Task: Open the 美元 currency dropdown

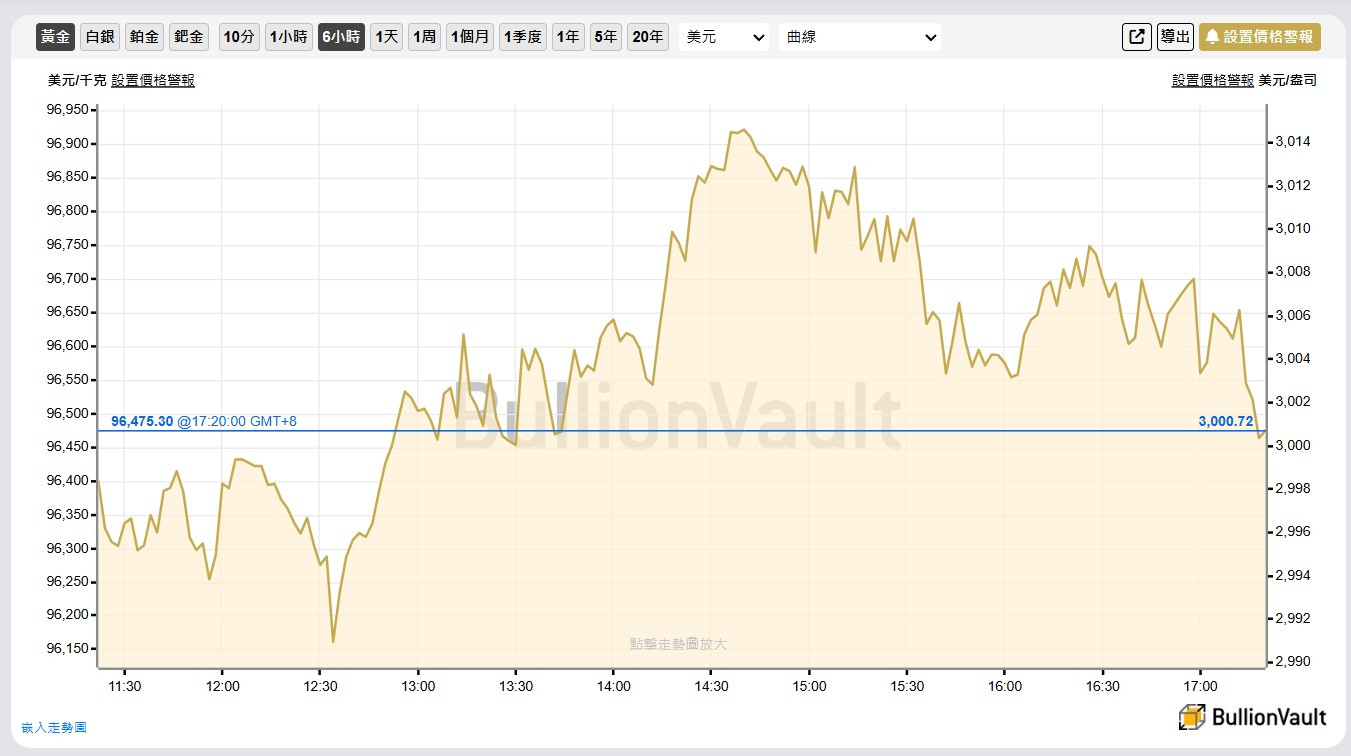Action: (x=724, y=37)
